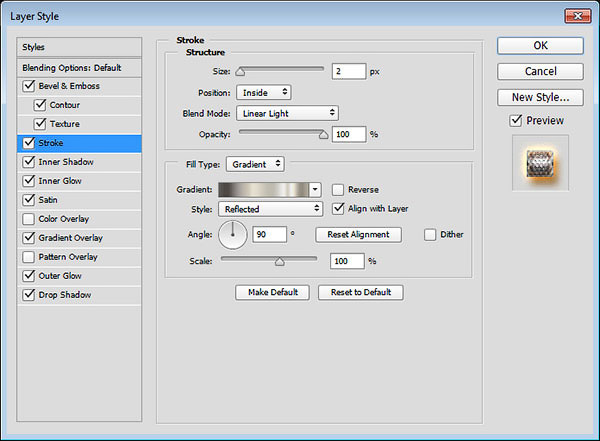Open the Styles panel
Screen dimensions: 600x441
pyautogui.click(x=79, y=47)
